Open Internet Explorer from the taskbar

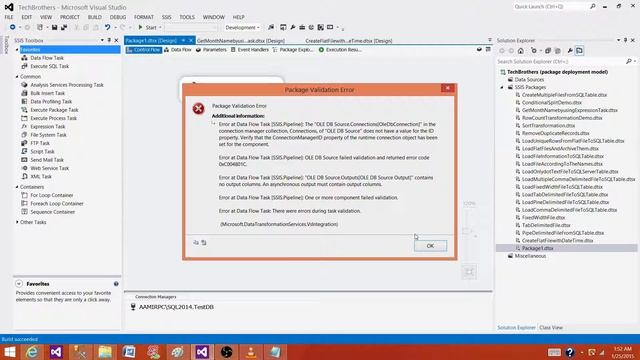(x=32, y=352)
